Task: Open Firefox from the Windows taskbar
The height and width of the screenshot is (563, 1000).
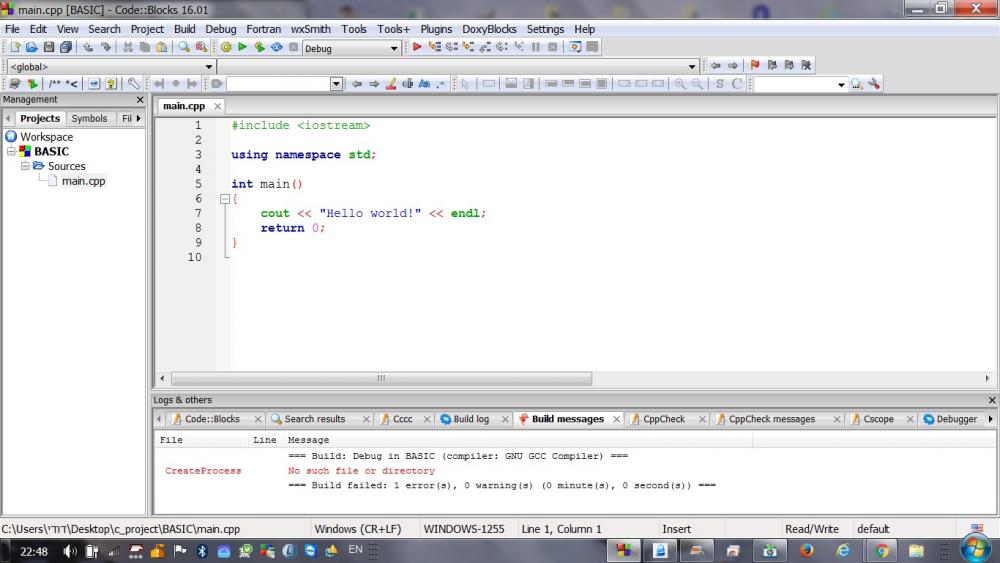Action: 806,550
